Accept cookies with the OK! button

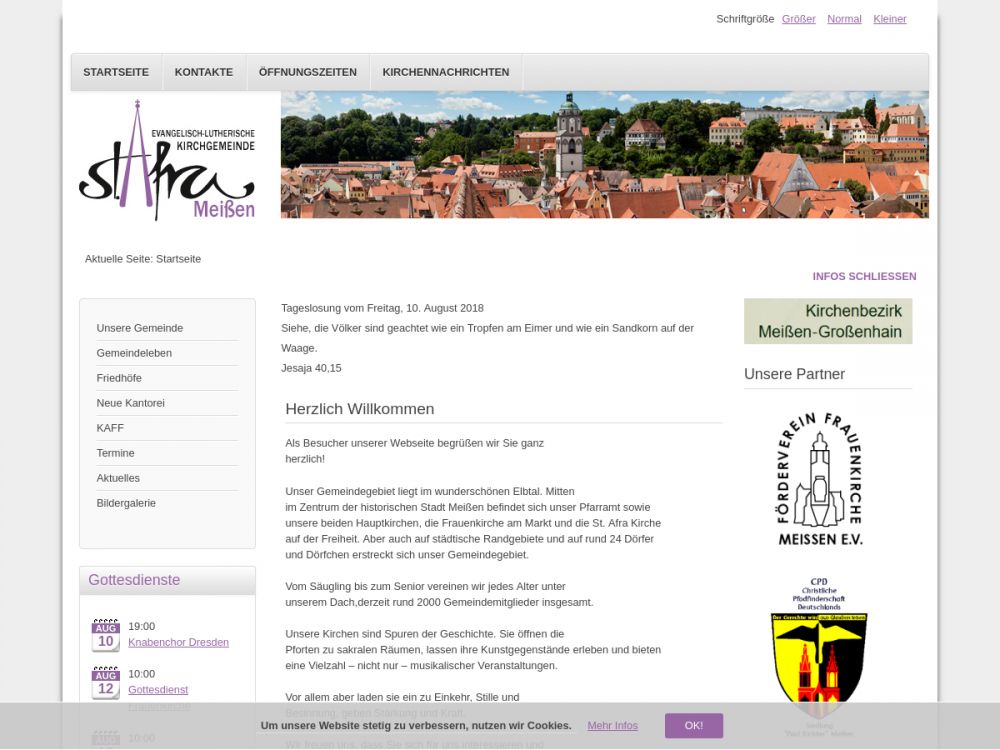(693, 725)
